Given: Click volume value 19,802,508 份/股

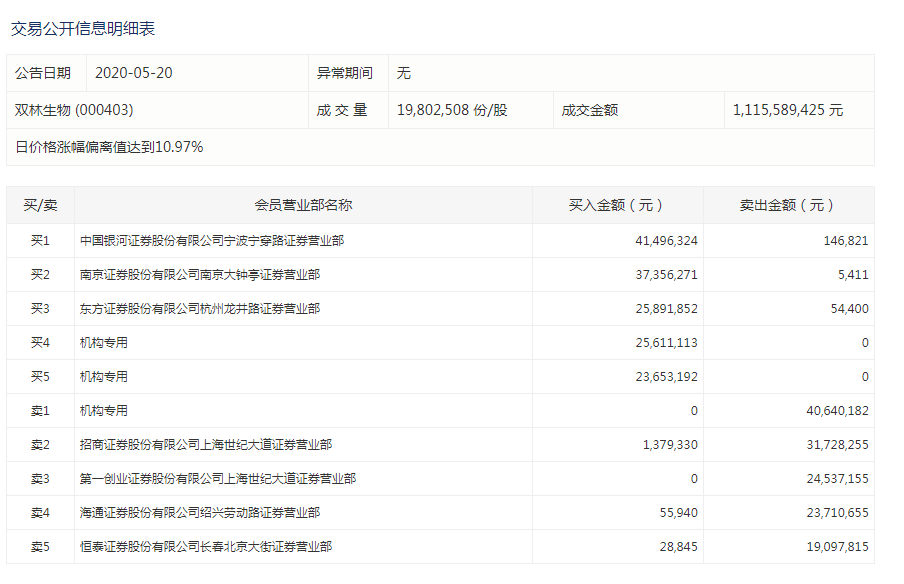Looking at the screenshot, I should point(452,110).
